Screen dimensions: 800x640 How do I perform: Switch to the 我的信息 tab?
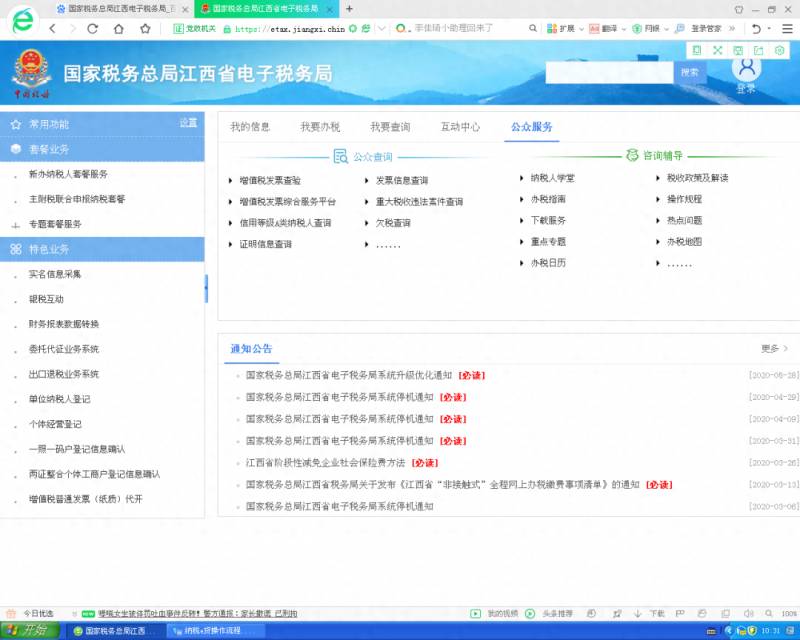click(x=249, y=127)
